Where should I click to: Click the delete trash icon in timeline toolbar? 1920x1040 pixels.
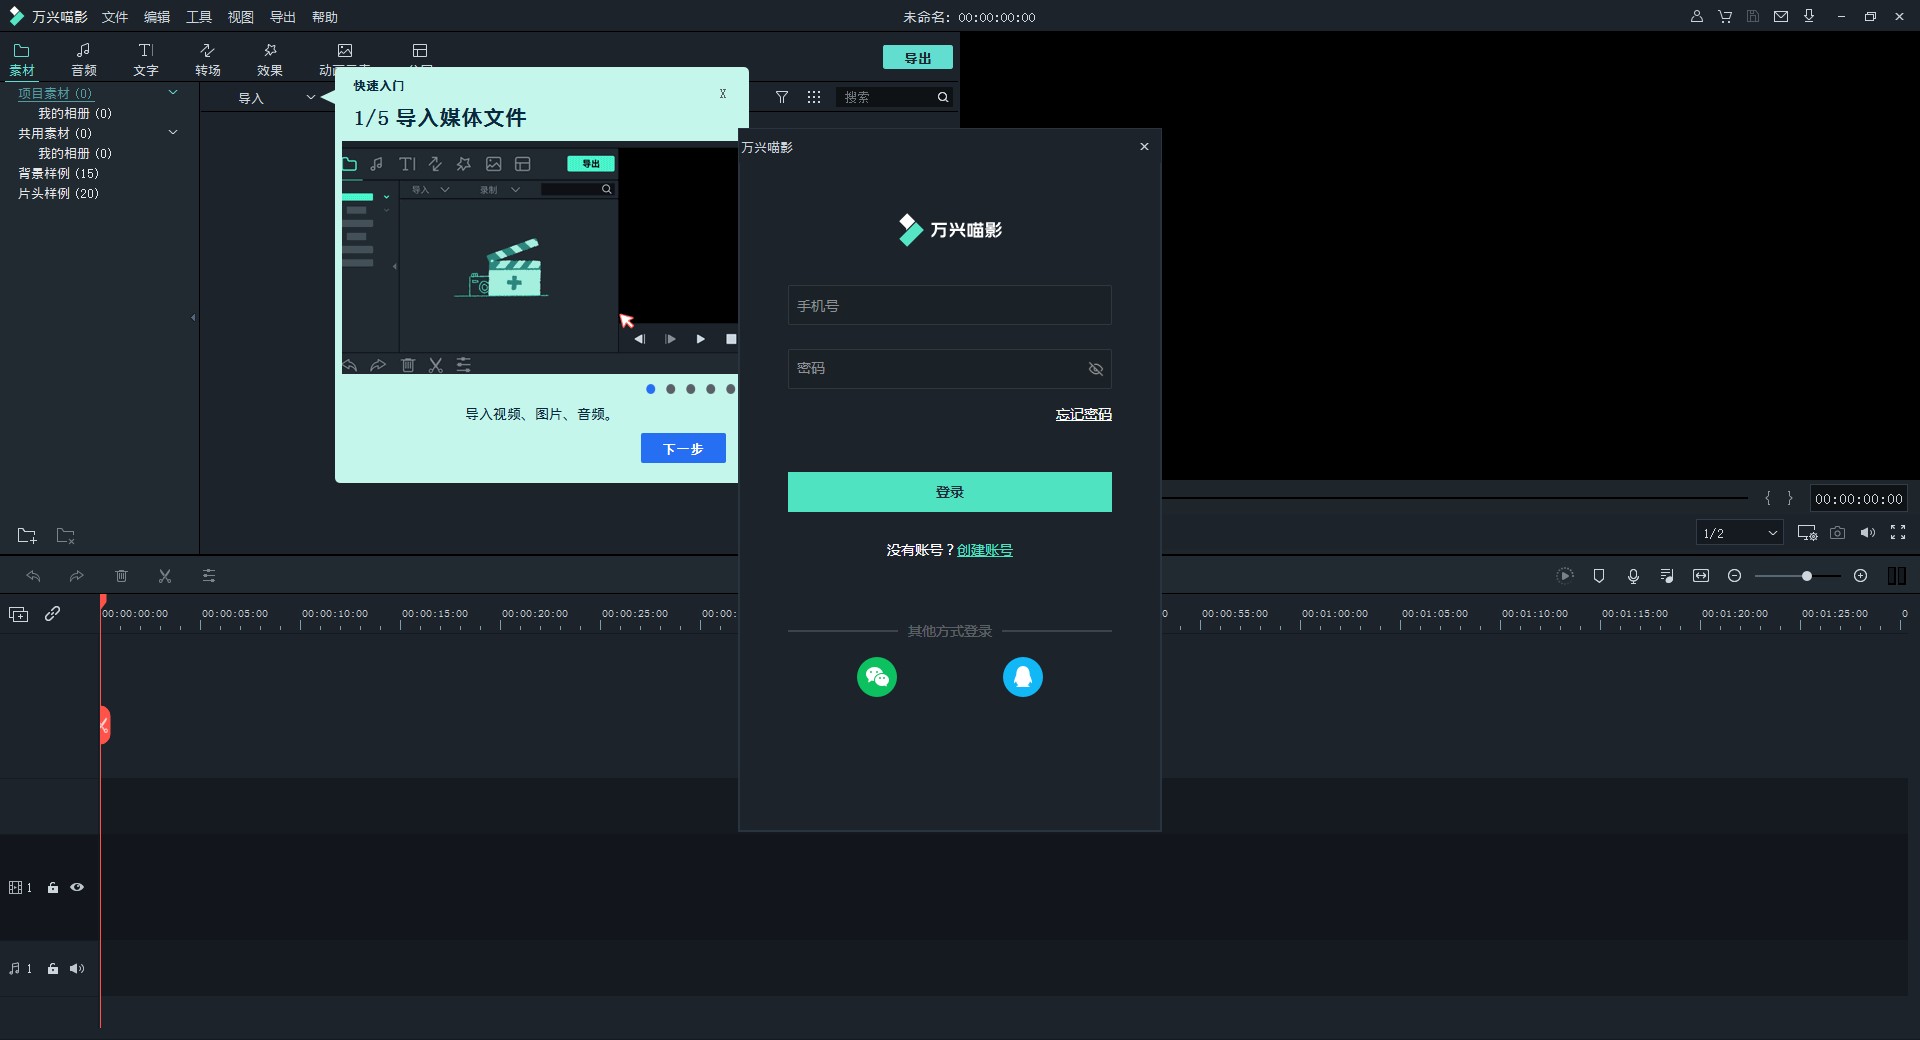(121, 576)
